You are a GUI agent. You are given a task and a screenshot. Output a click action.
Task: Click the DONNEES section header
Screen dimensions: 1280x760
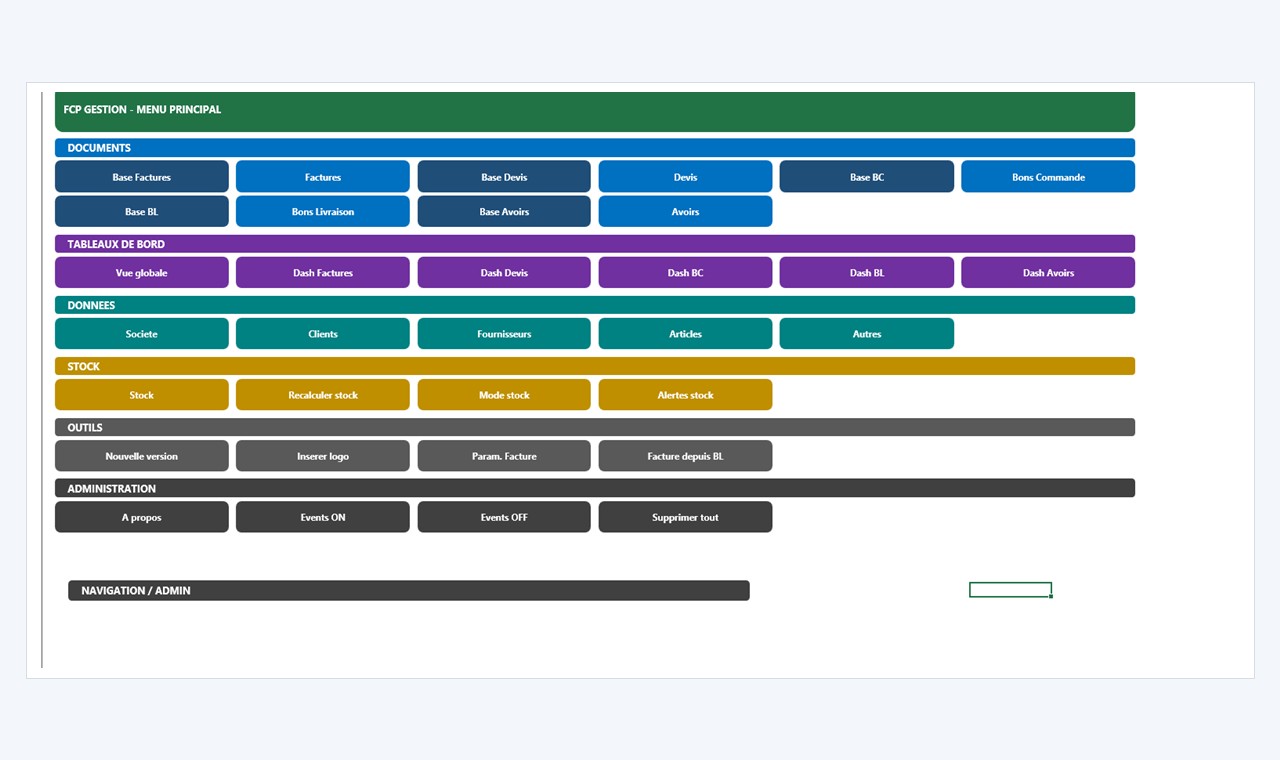pyautogui.click(x=595, y=305)
